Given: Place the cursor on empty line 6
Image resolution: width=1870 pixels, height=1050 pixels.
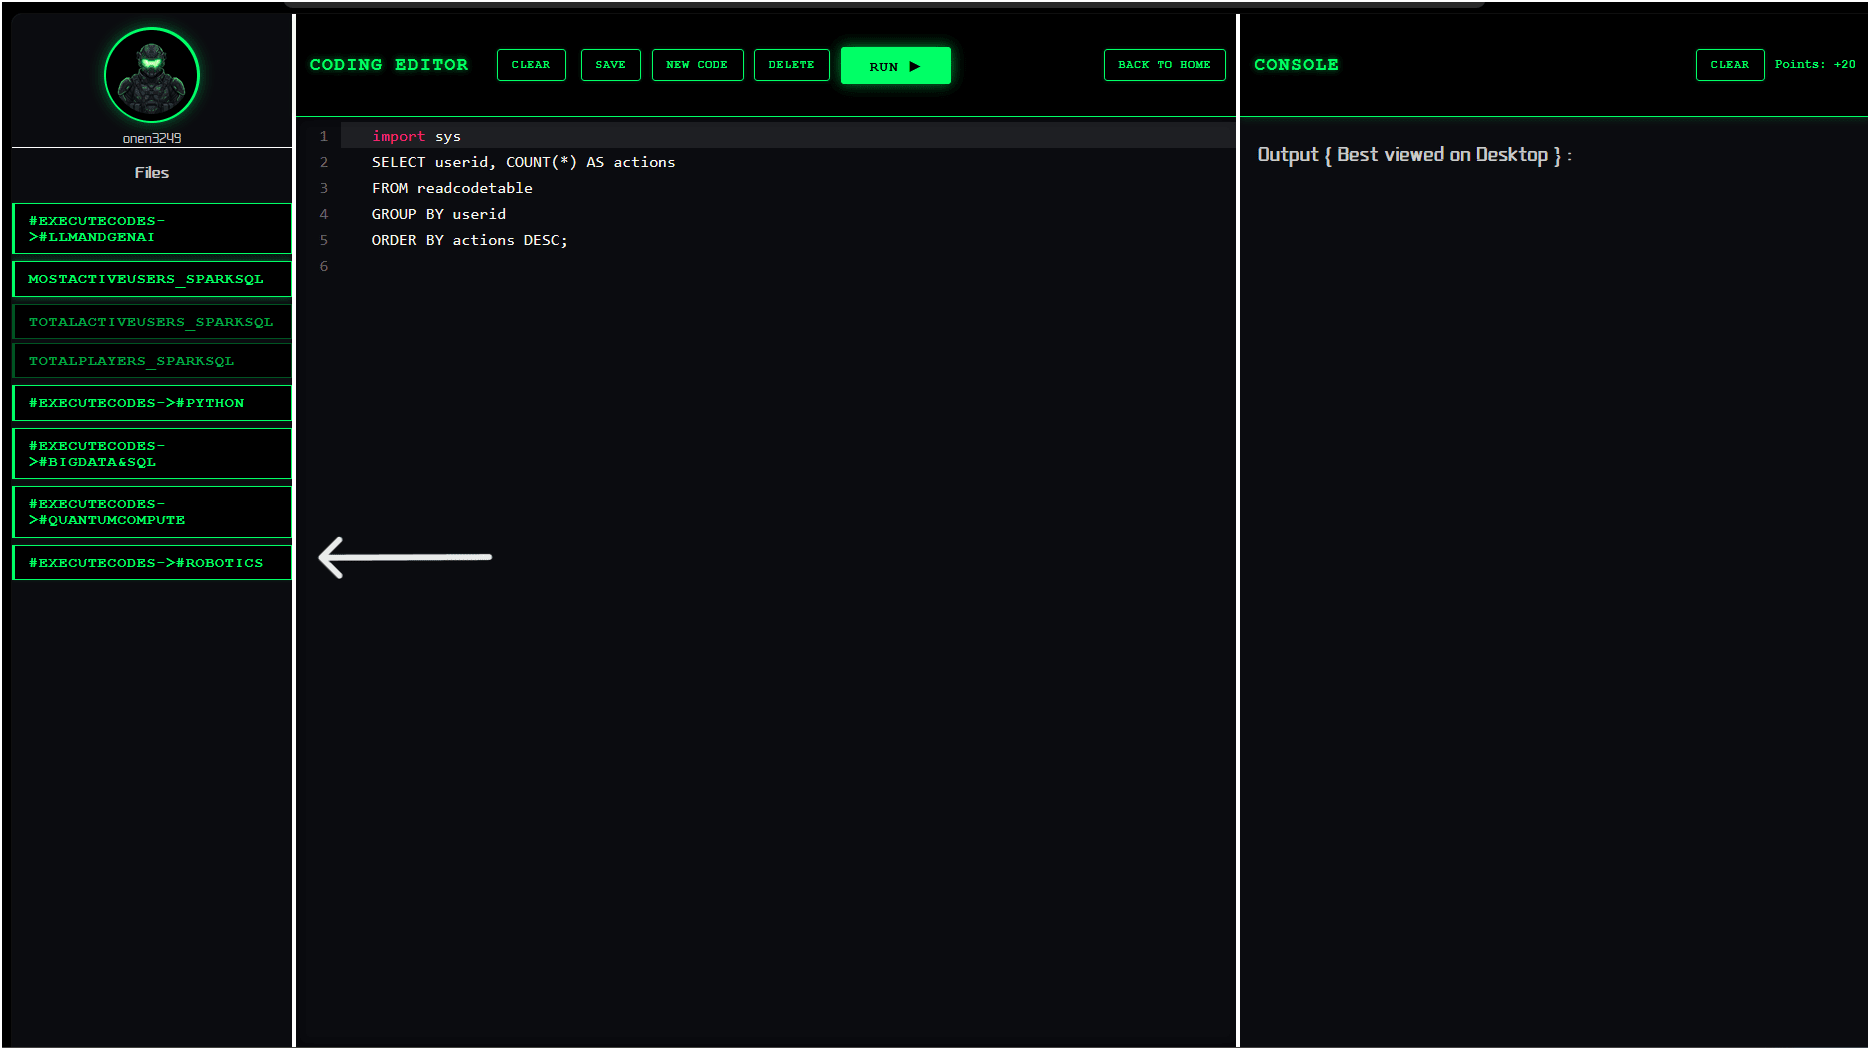Looking at the screenshot, I should pos(787,266).
